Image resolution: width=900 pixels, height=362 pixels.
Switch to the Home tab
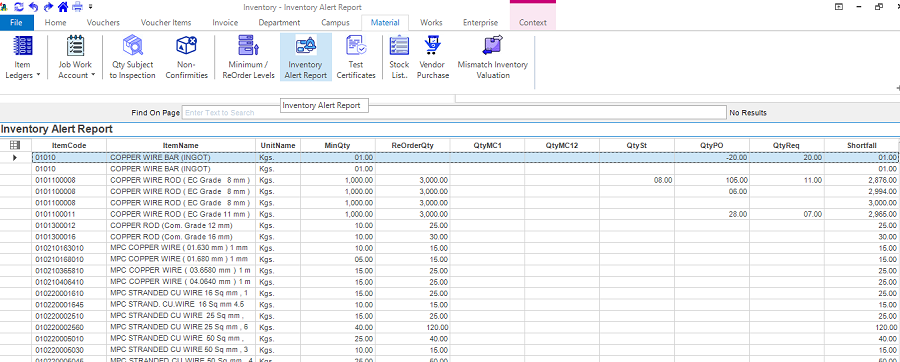click(55, 22)
